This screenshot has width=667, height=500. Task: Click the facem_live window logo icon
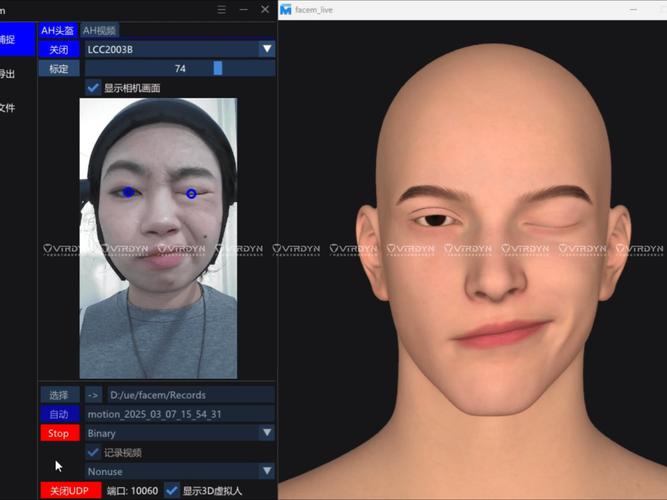pyautogui.click(x=286, y=9)
